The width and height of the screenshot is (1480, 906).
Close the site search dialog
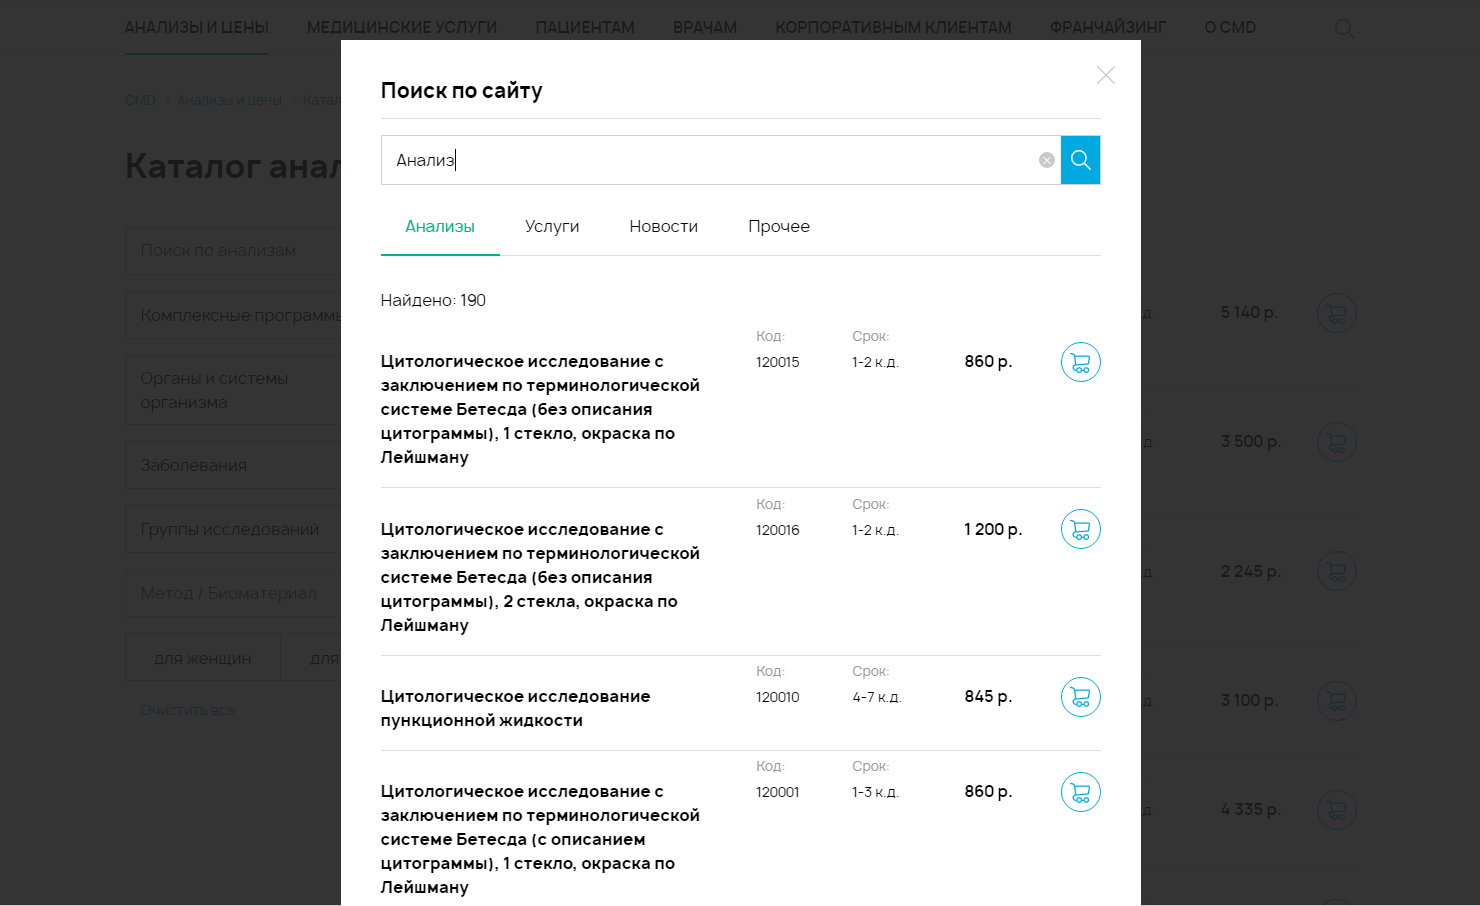pos(1105,75)
